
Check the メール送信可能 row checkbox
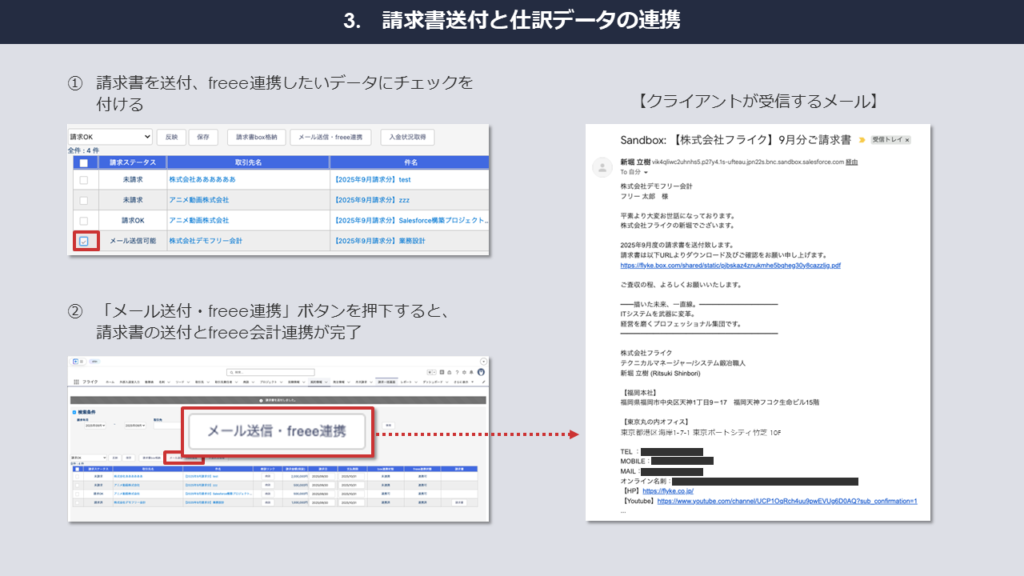[x=83, y=241]
